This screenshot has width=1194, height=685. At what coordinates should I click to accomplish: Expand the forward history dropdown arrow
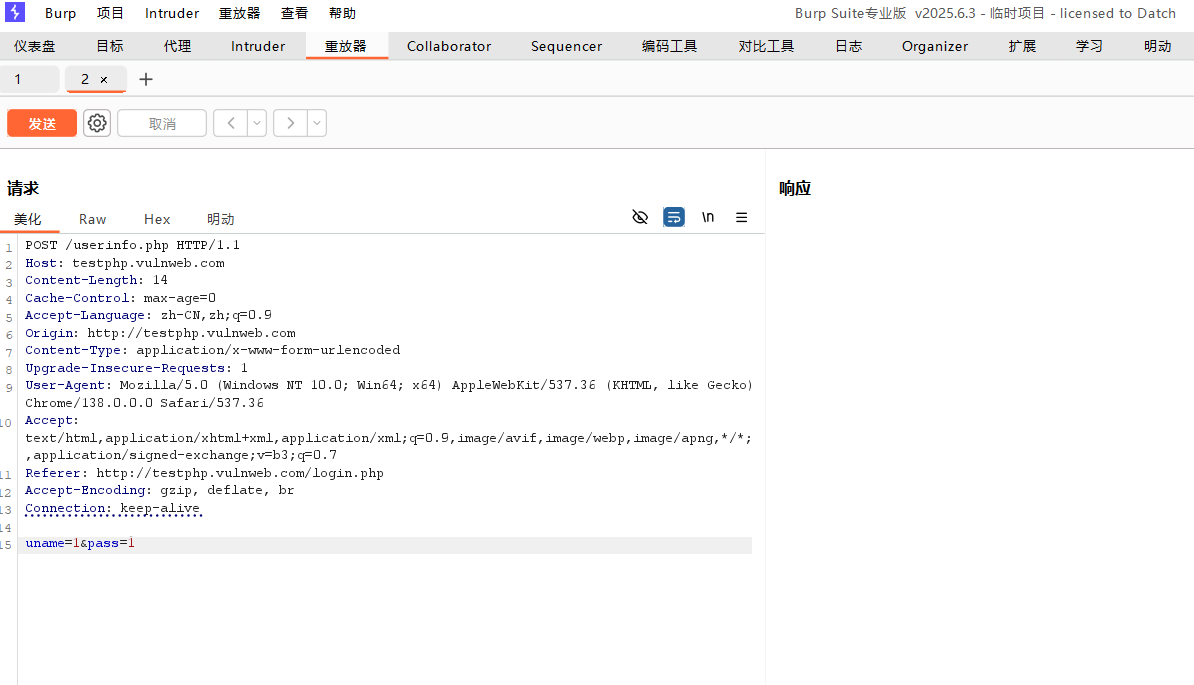pyautogui.click(x=317, y=123)
